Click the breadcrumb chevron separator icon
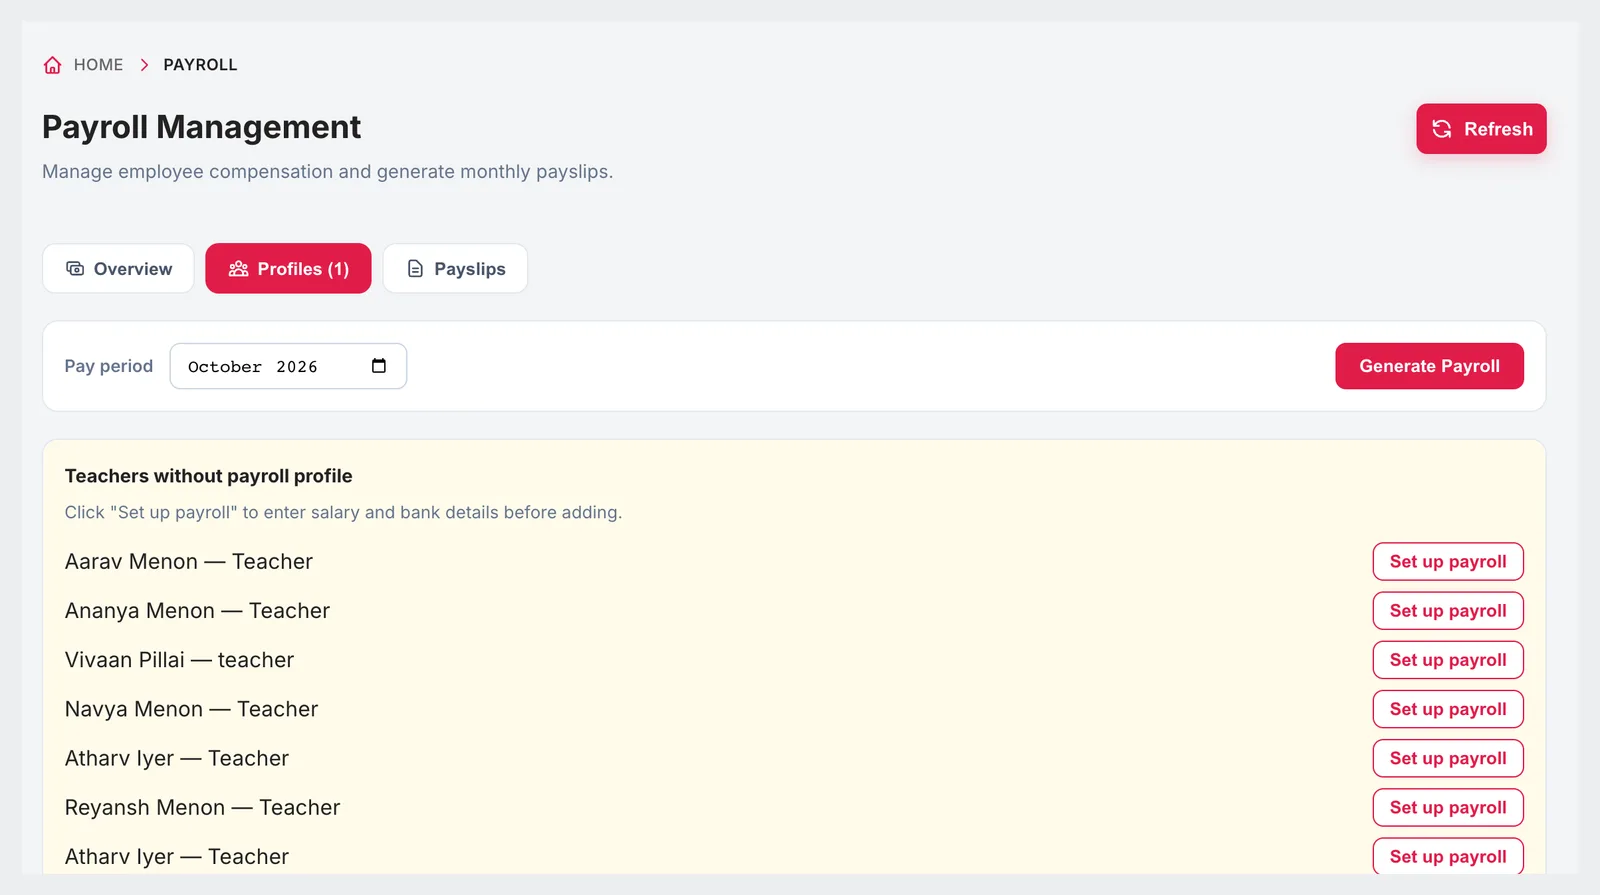Screen dimensions: 1600x895 tap(144, 65)
